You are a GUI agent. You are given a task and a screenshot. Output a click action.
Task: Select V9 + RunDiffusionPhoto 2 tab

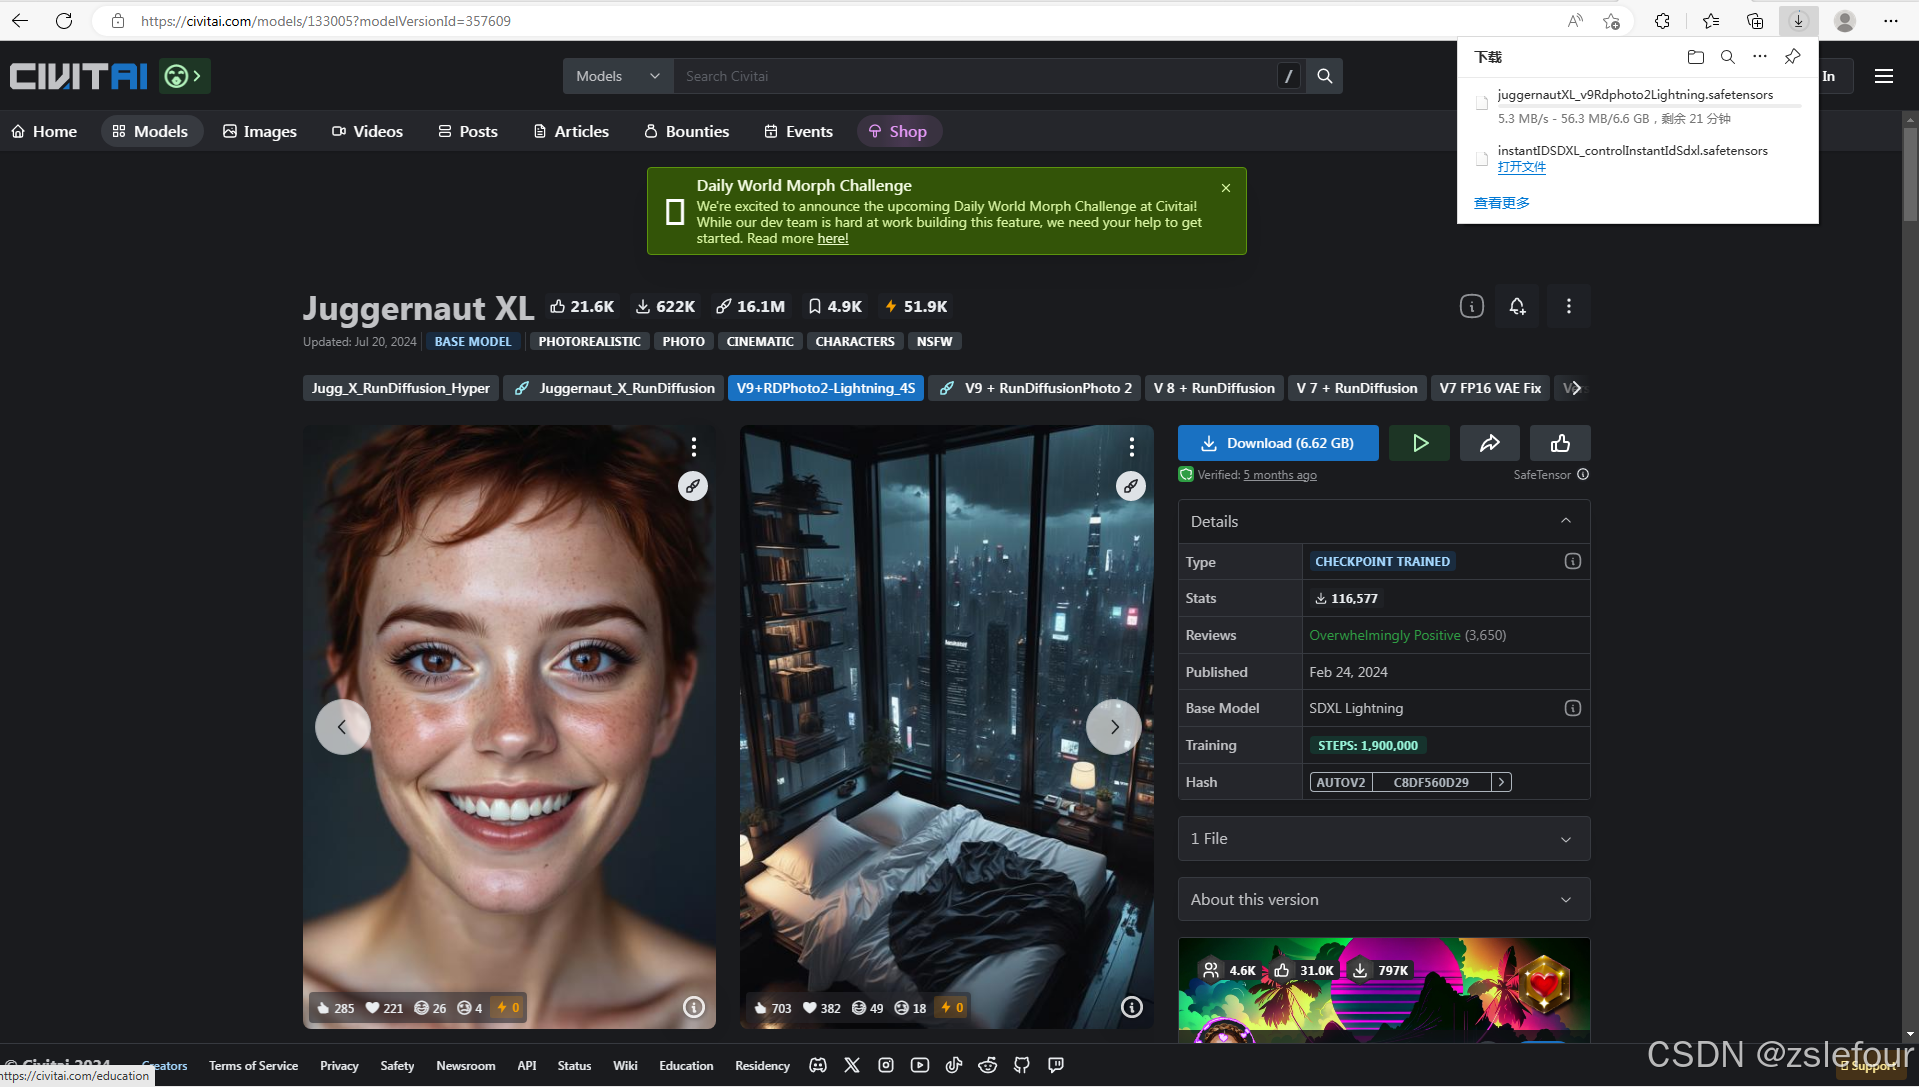coord(1034,388)
